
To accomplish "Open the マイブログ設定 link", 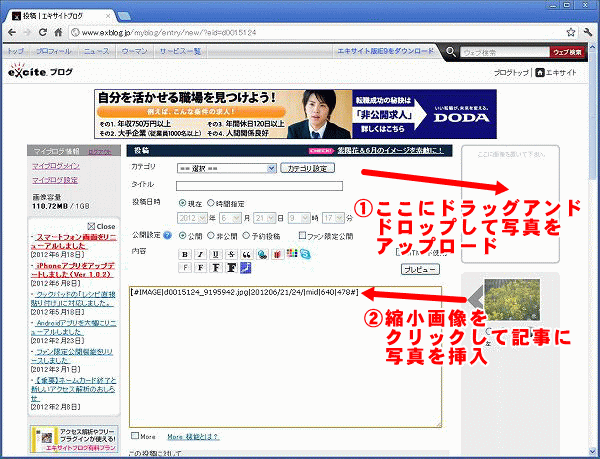I will point(55,180).
